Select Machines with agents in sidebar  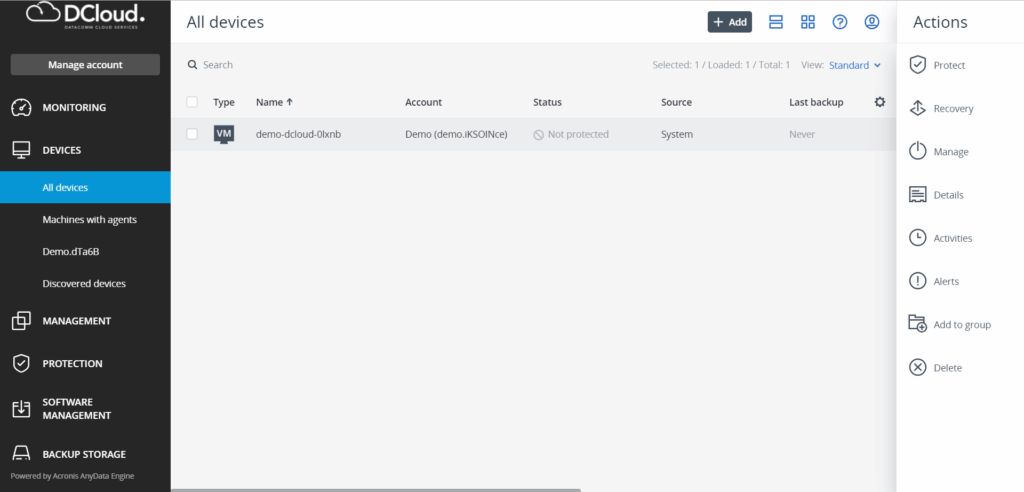click(x=89, y=219)
